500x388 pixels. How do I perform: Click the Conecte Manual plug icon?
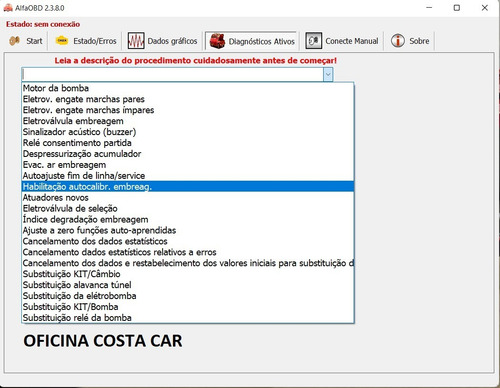click(314, 41)
